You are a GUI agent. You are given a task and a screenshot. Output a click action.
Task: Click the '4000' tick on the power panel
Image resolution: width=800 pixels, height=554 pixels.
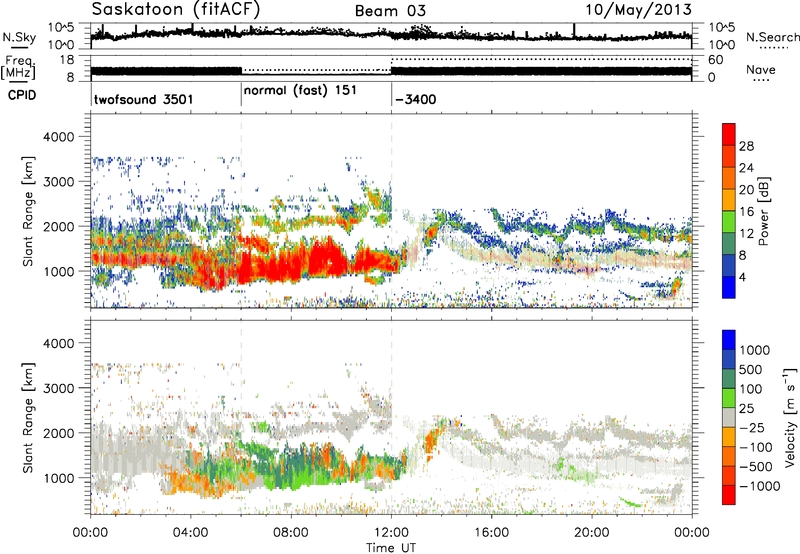pyautogui.click(x=58, y=137)
